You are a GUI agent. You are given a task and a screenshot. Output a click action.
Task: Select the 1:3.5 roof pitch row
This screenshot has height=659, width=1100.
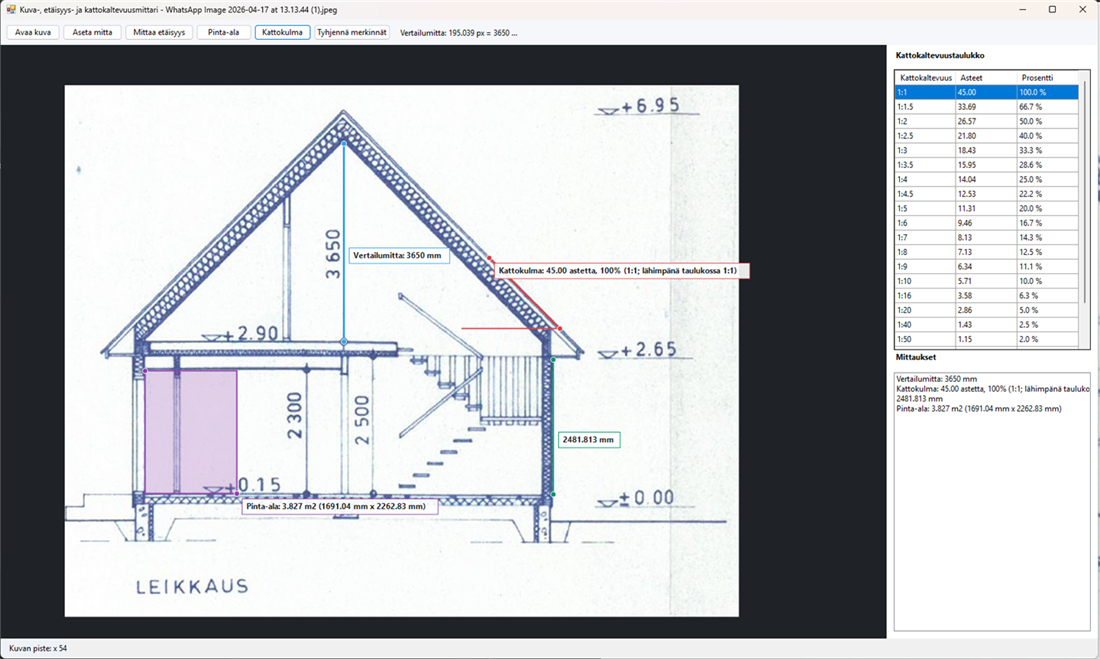[987, 165]
